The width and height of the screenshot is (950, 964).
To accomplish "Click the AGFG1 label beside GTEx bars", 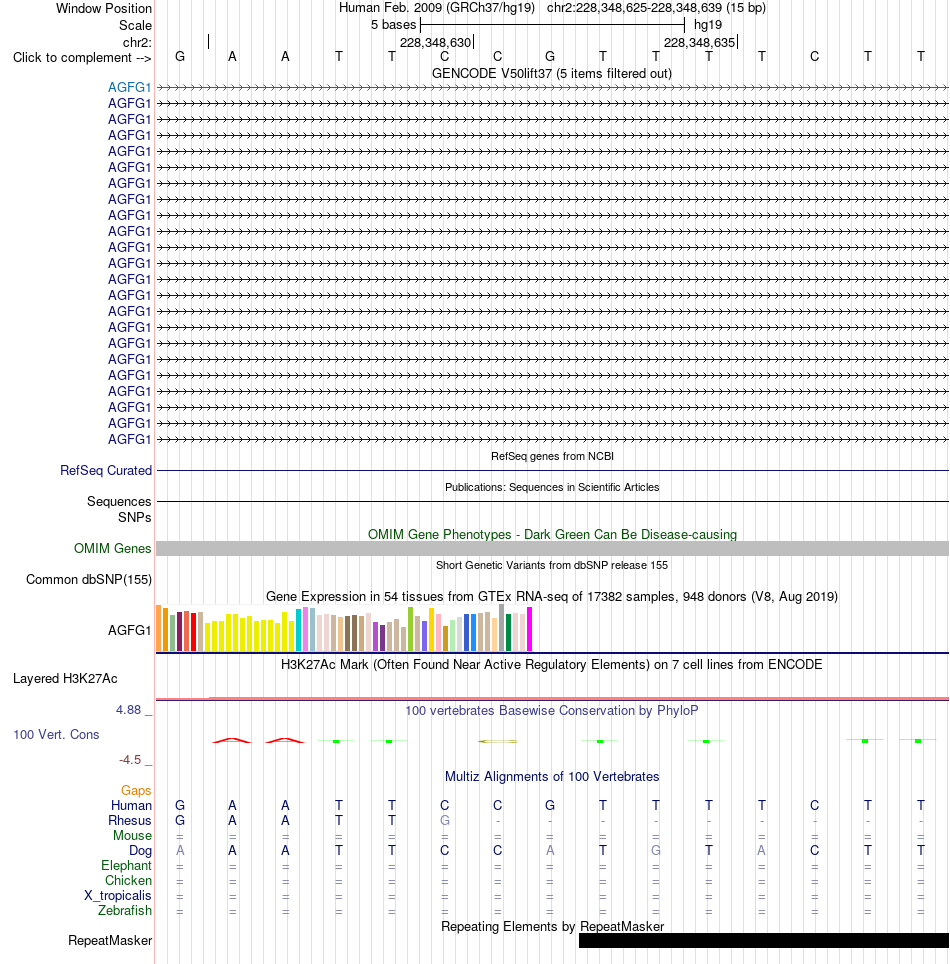I will point(129,630).
